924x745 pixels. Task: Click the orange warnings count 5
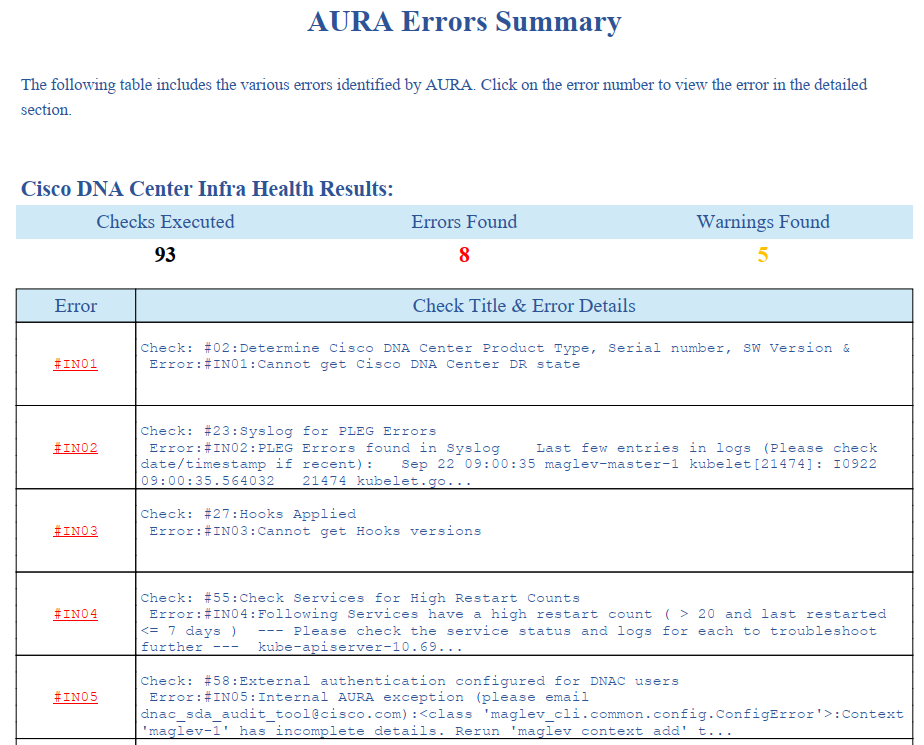(763, 255)
